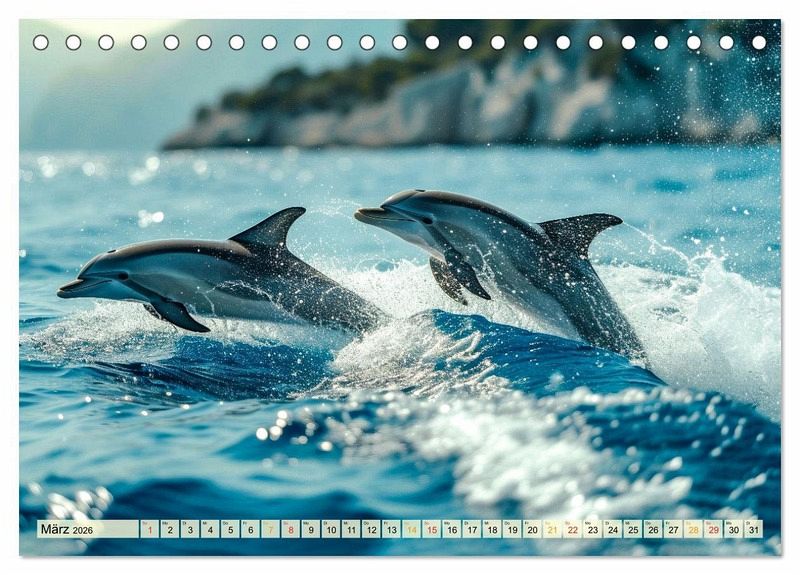This screenshot has width=800, height=575.
Task: Choose day 15 on the calendar row
Action: [431, 529]
